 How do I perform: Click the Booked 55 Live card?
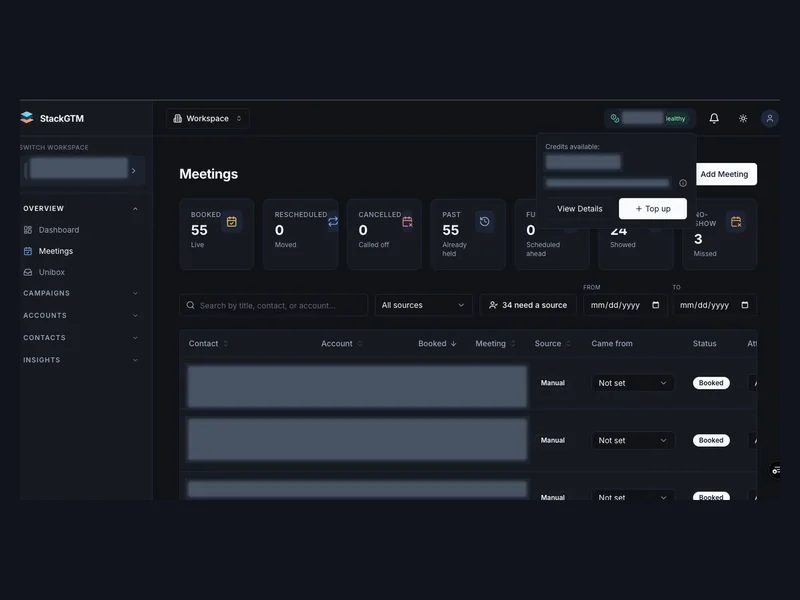(x=216, y=234)
